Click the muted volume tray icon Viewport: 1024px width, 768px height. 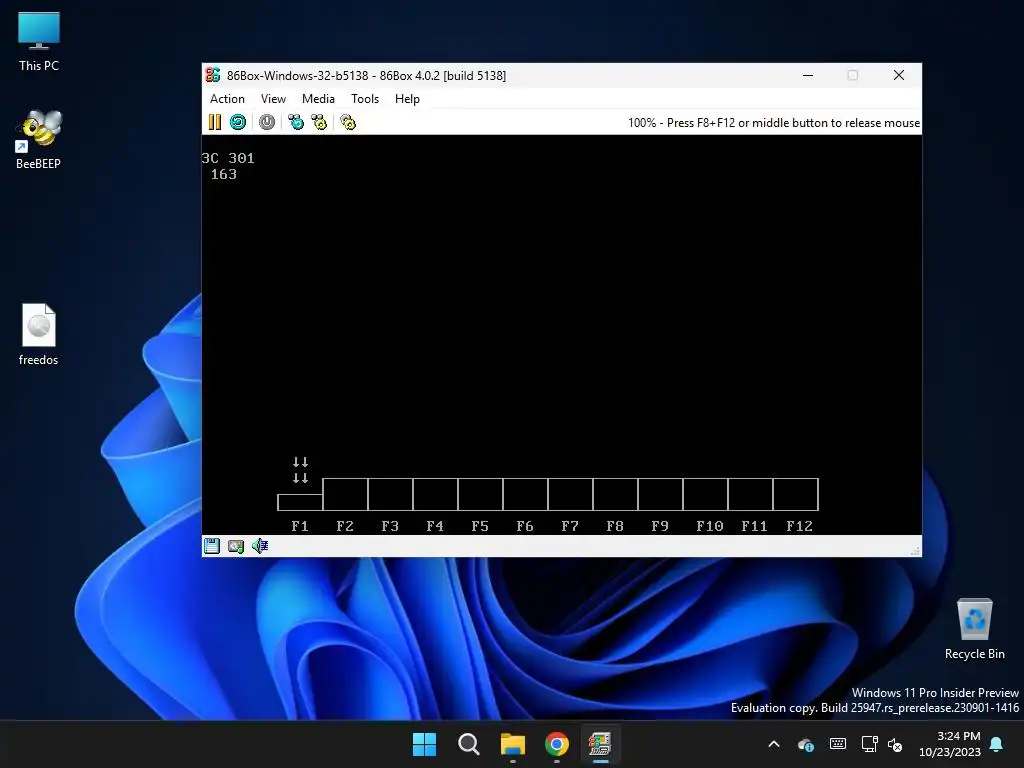895,744
